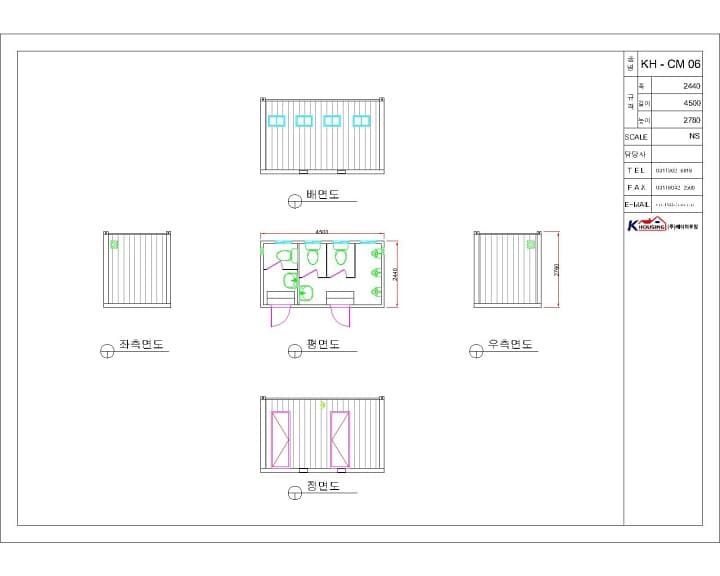This screenshot has width=720, height=576.
Task: Click the leftmost green toilet in floor plan
Action: pos(286,255)
